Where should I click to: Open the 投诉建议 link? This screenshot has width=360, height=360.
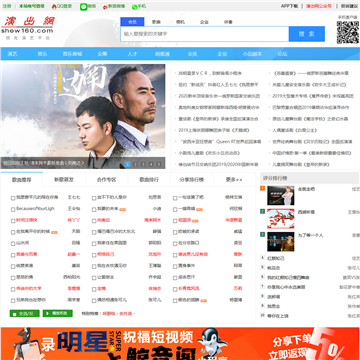coord(349,6)
